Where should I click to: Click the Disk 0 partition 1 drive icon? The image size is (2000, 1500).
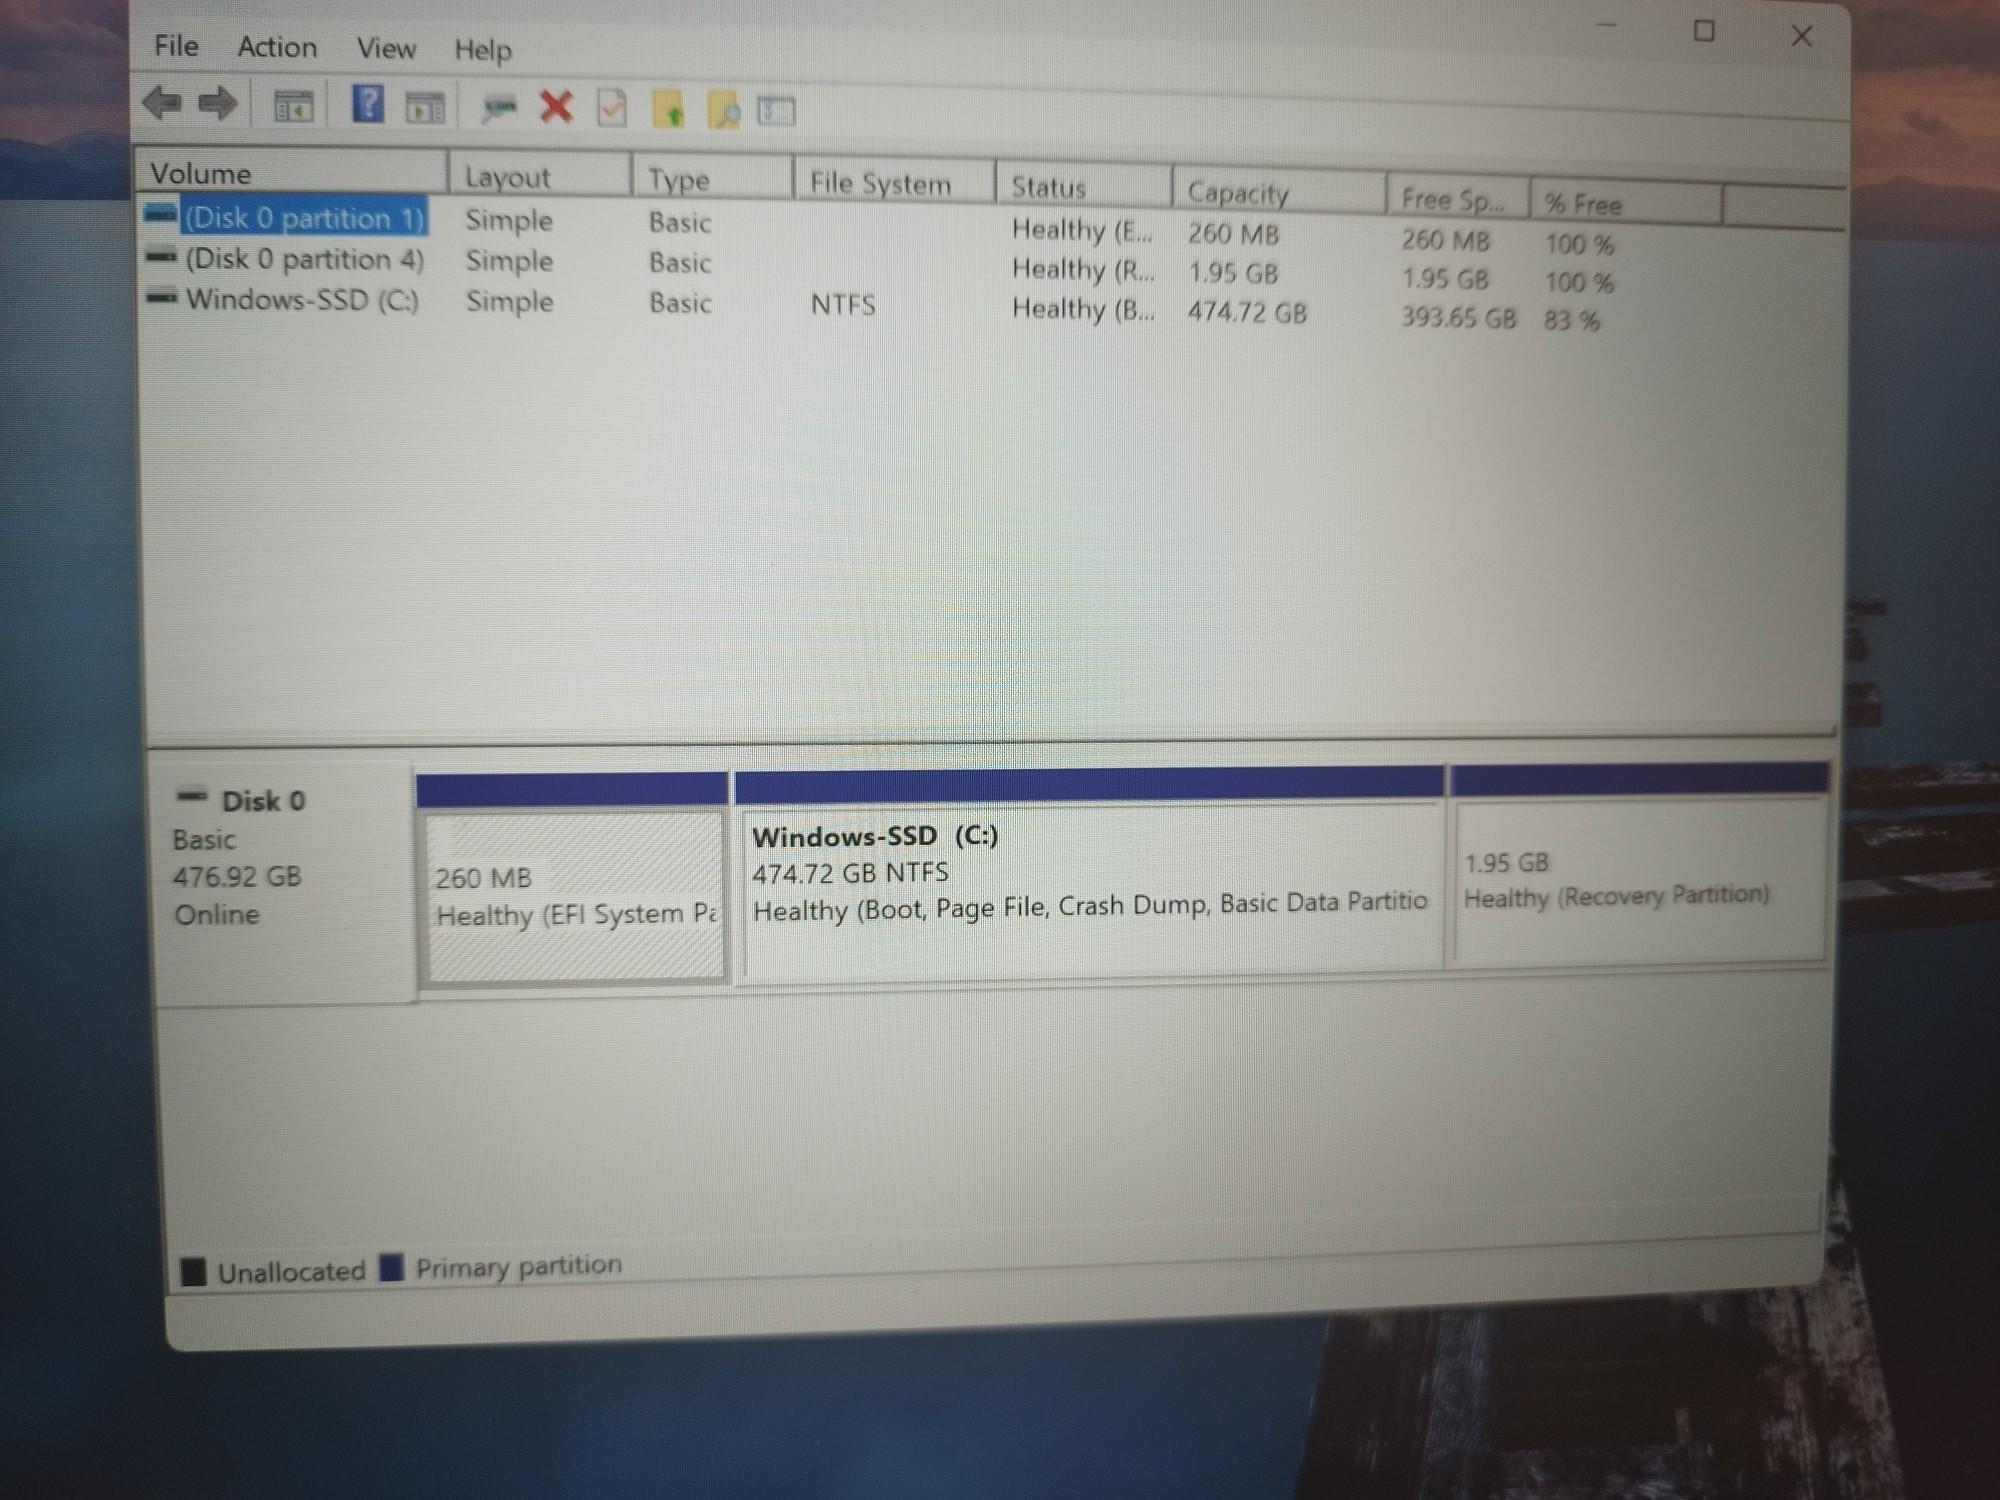coord(161,213)
